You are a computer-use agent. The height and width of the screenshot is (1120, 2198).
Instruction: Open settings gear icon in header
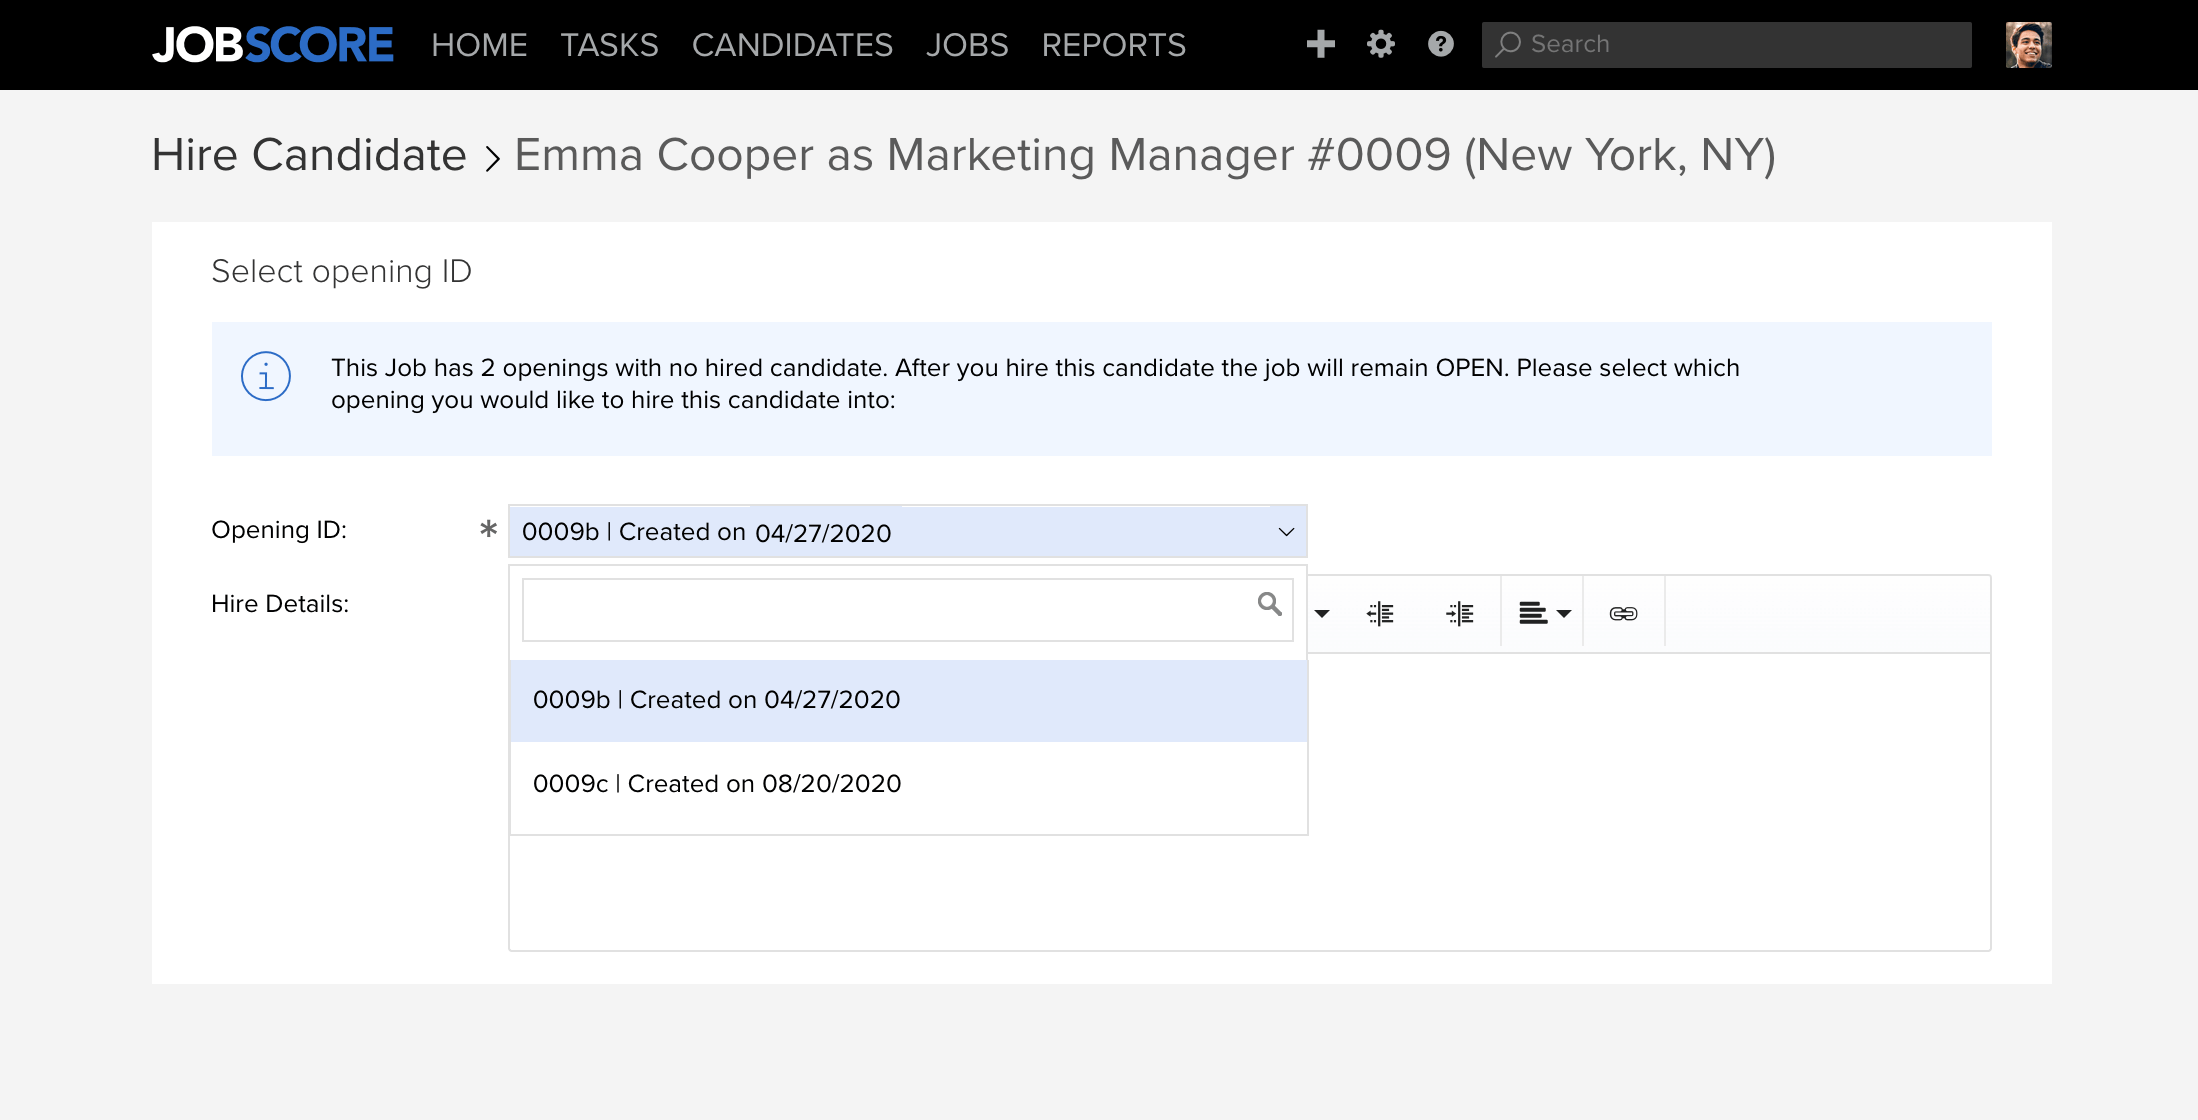(x=1380, y=44)
